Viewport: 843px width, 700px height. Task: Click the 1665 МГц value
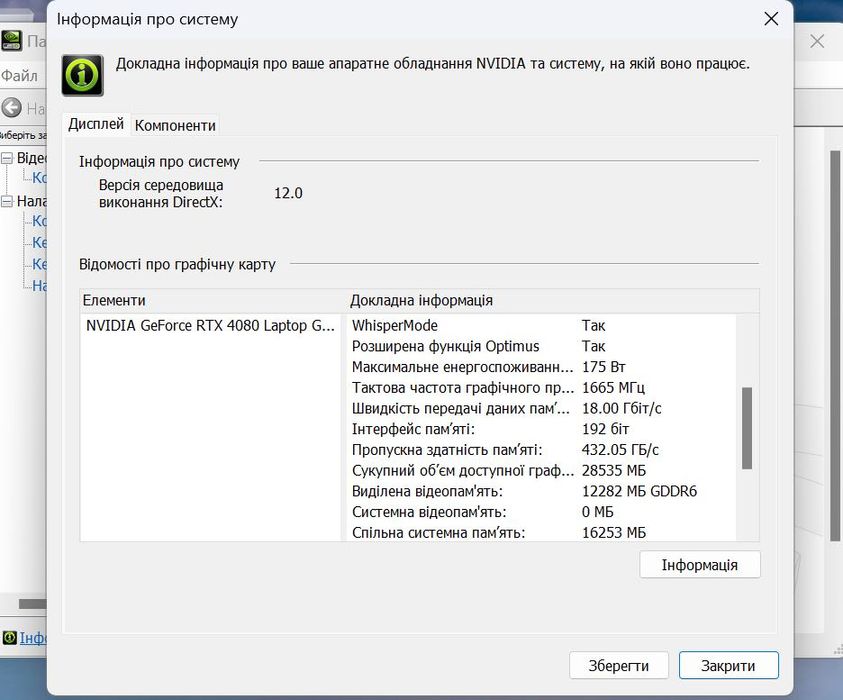613,388
